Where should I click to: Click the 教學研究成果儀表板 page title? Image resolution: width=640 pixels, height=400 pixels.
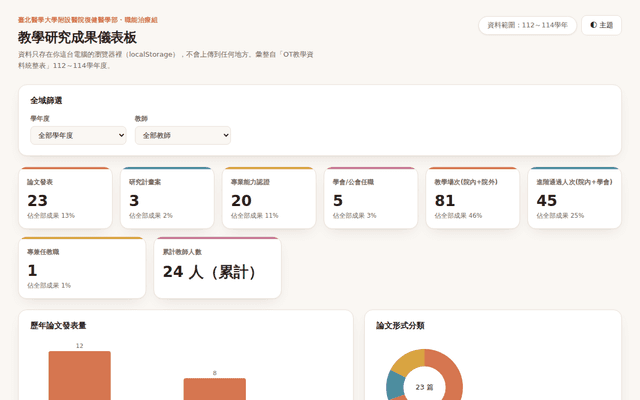(x=77, y=38)
